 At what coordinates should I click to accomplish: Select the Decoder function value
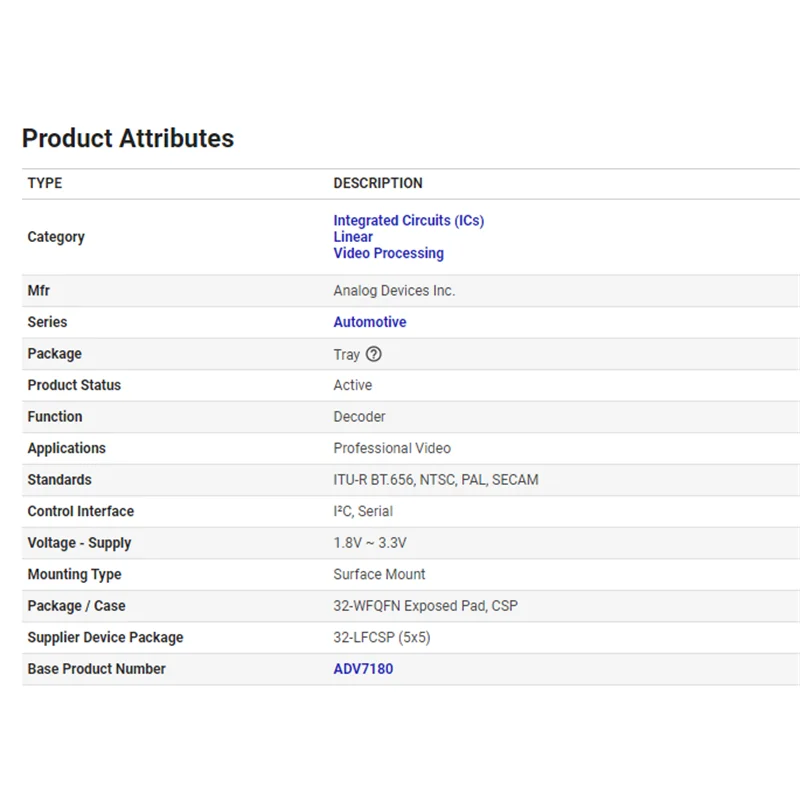point(359,417)
